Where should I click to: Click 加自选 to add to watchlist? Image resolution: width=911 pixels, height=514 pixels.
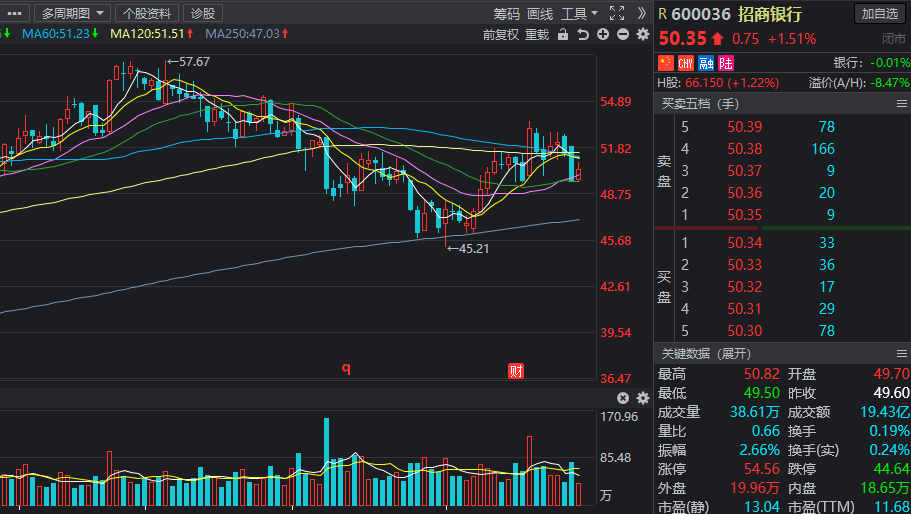point(881,13)
